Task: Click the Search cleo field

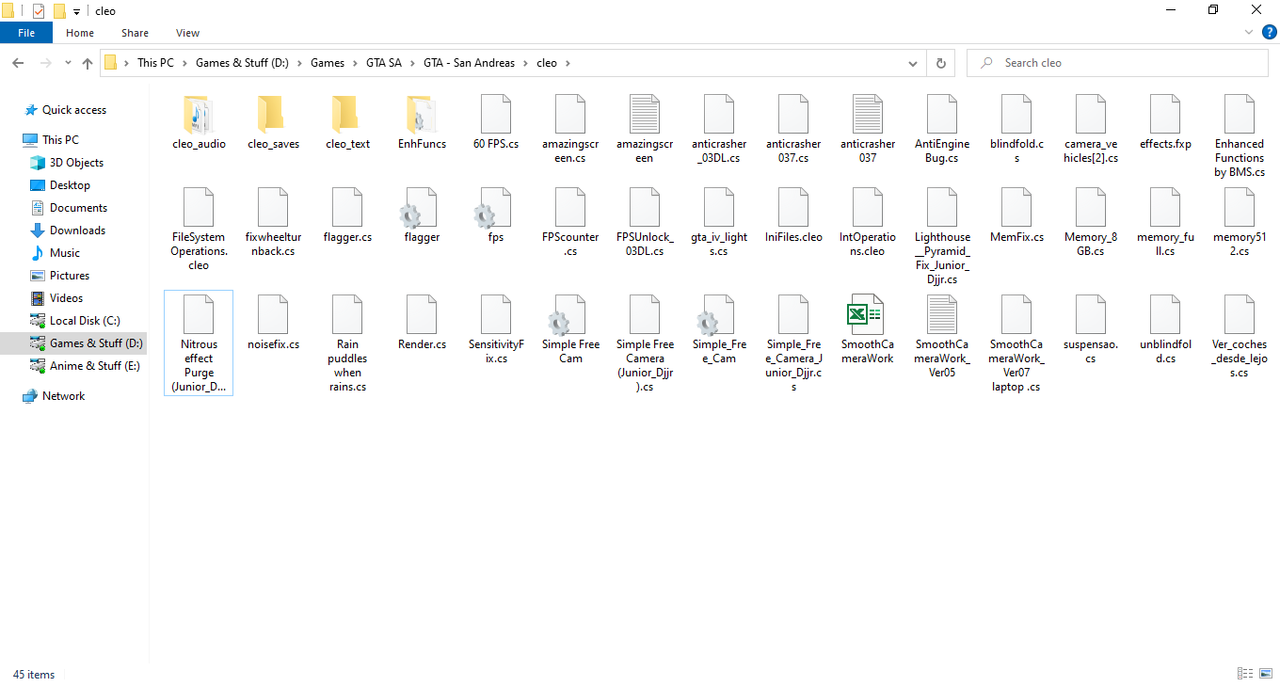Action: (x=1119, y=63)
